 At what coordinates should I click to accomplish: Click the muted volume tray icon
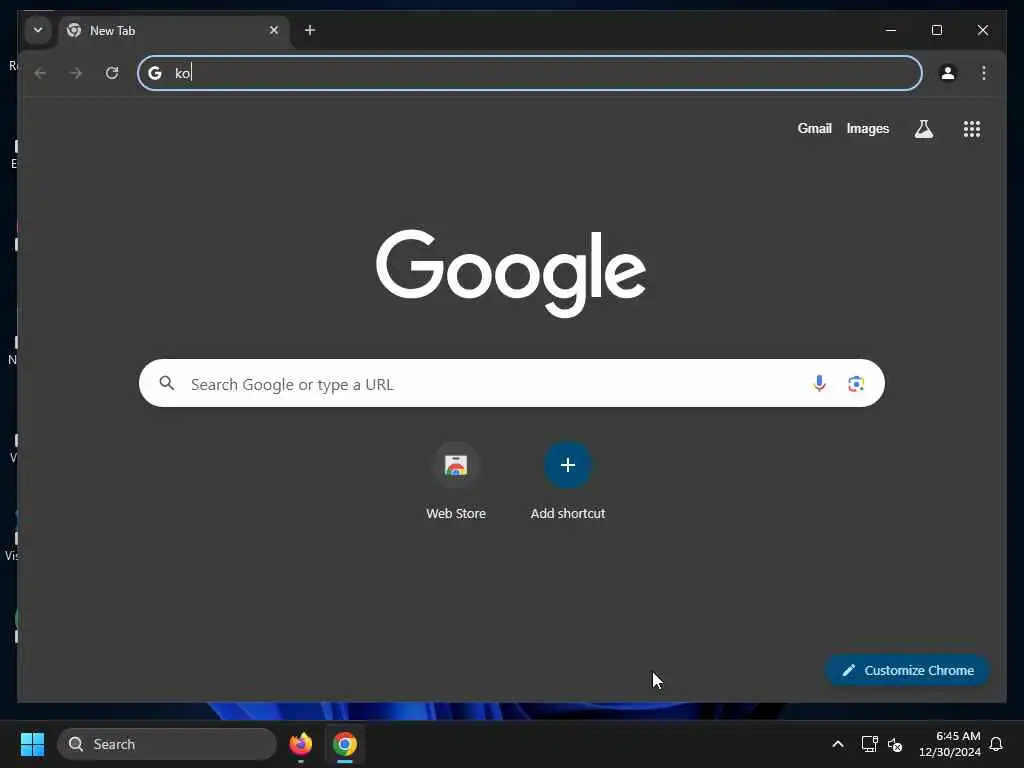[895, 744]
